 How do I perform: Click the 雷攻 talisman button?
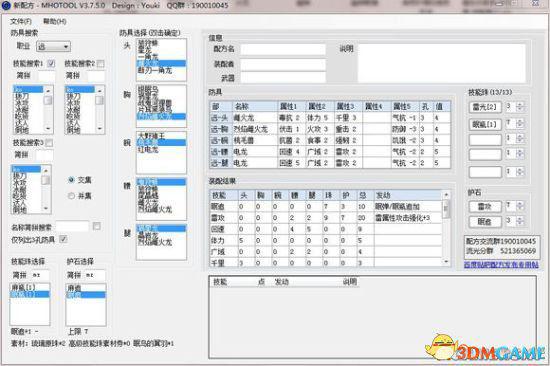[485, 207]
